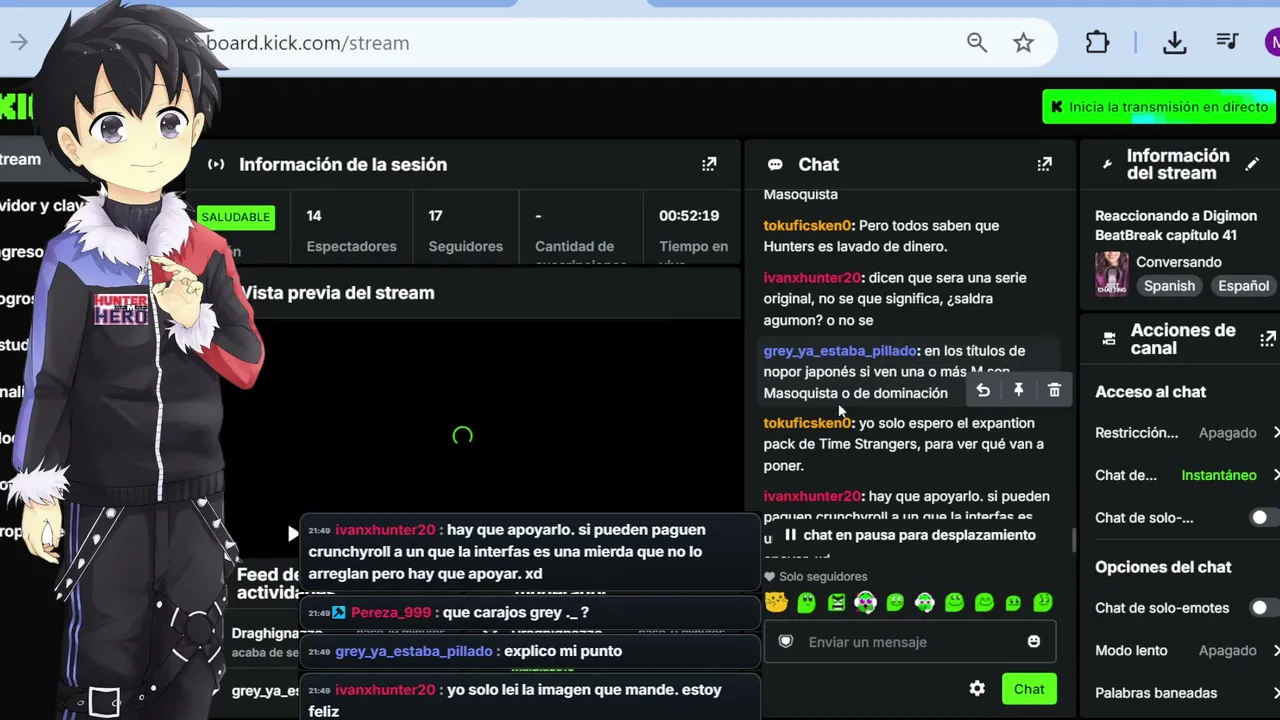Screen dimensions: 1280x720
Task: Zoom using the magnifier icon in address bar
Action: click(x=977, y=42)
